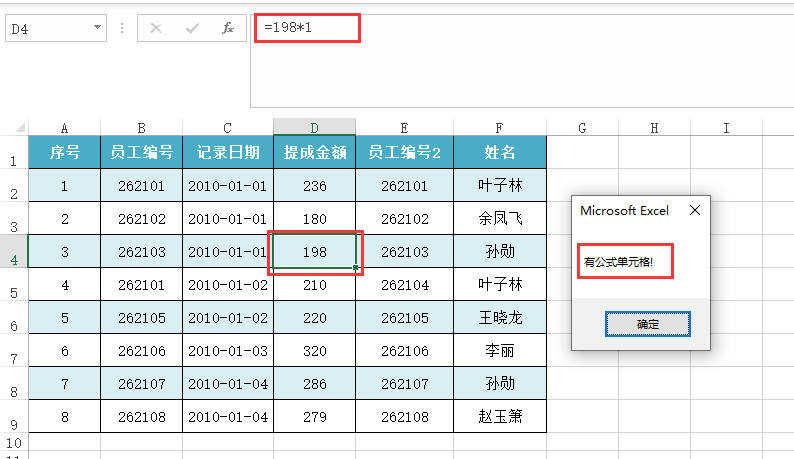794x459 pixels.
Task: Select column A header
Action: 64,128
